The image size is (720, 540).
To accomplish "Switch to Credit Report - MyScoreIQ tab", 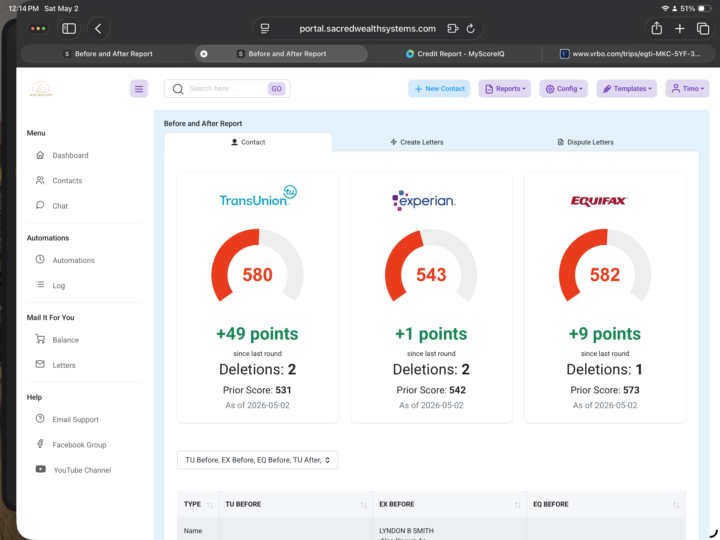I will click(455, 54).
